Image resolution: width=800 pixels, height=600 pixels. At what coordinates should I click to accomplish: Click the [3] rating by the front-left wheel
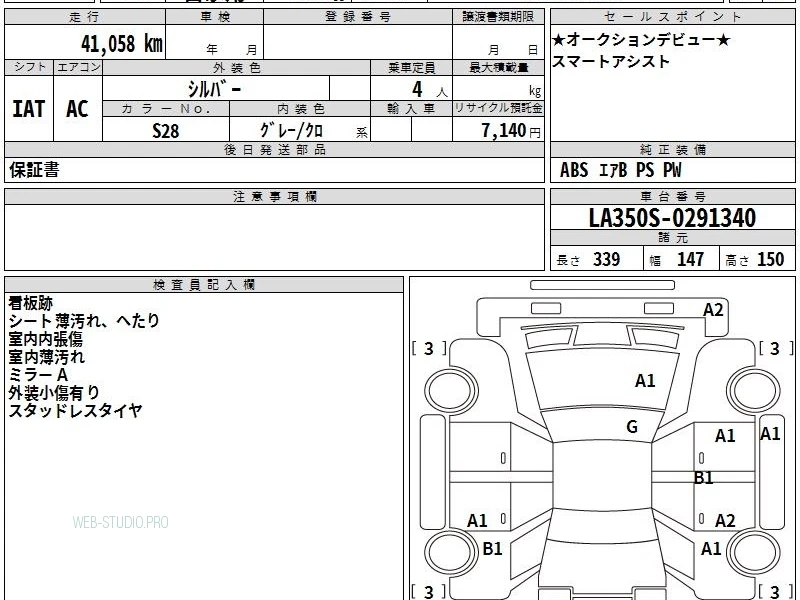click(x=429, y=348)
